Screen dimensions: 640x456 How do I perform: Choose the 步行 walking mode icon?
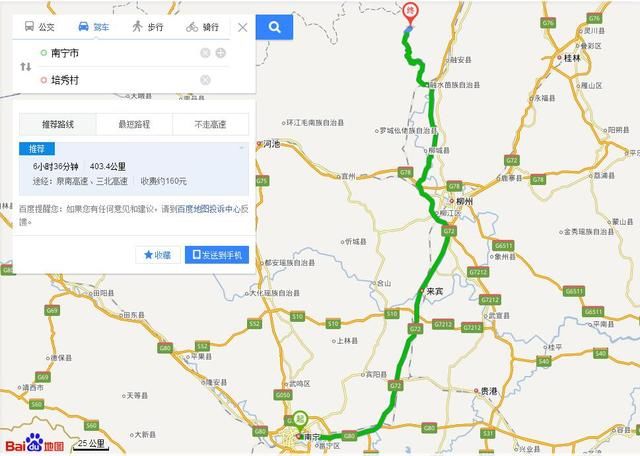pyautogui.click(x=138, y=27)
